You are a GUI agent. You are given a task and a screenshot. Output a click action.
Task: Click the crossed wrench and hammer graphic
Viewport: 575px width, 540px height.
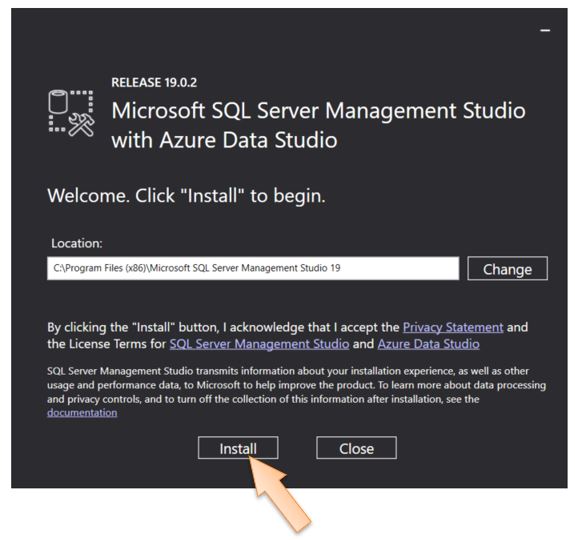(81, 125)
